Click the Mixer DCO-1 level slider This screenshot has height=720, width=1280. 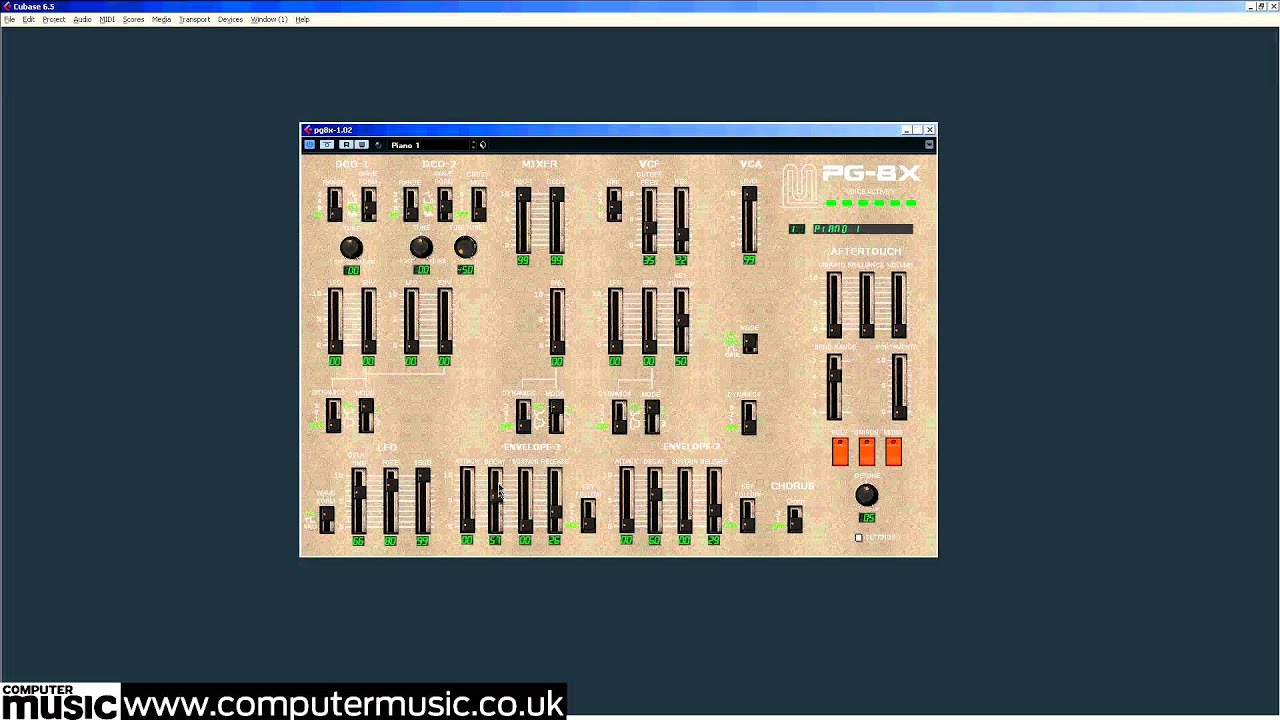[x=523, y=222]
